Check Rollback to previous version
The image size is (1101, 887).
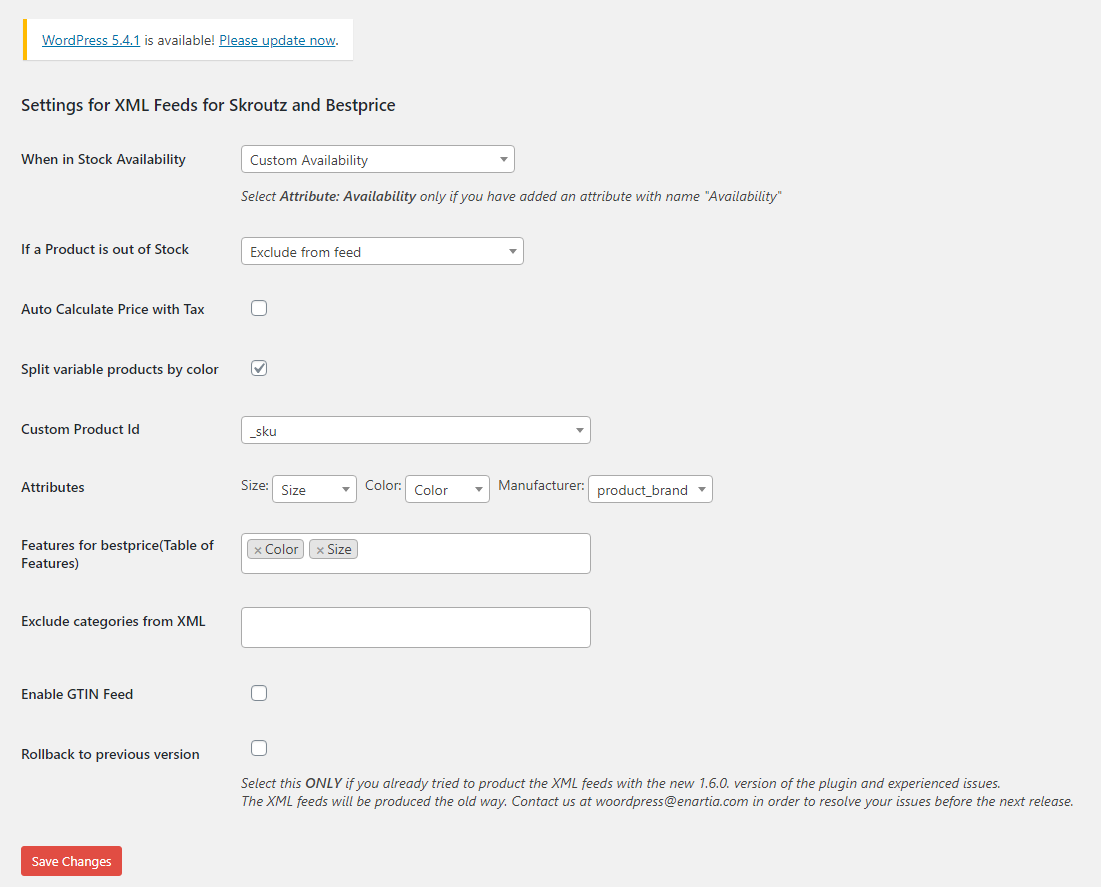259,748
